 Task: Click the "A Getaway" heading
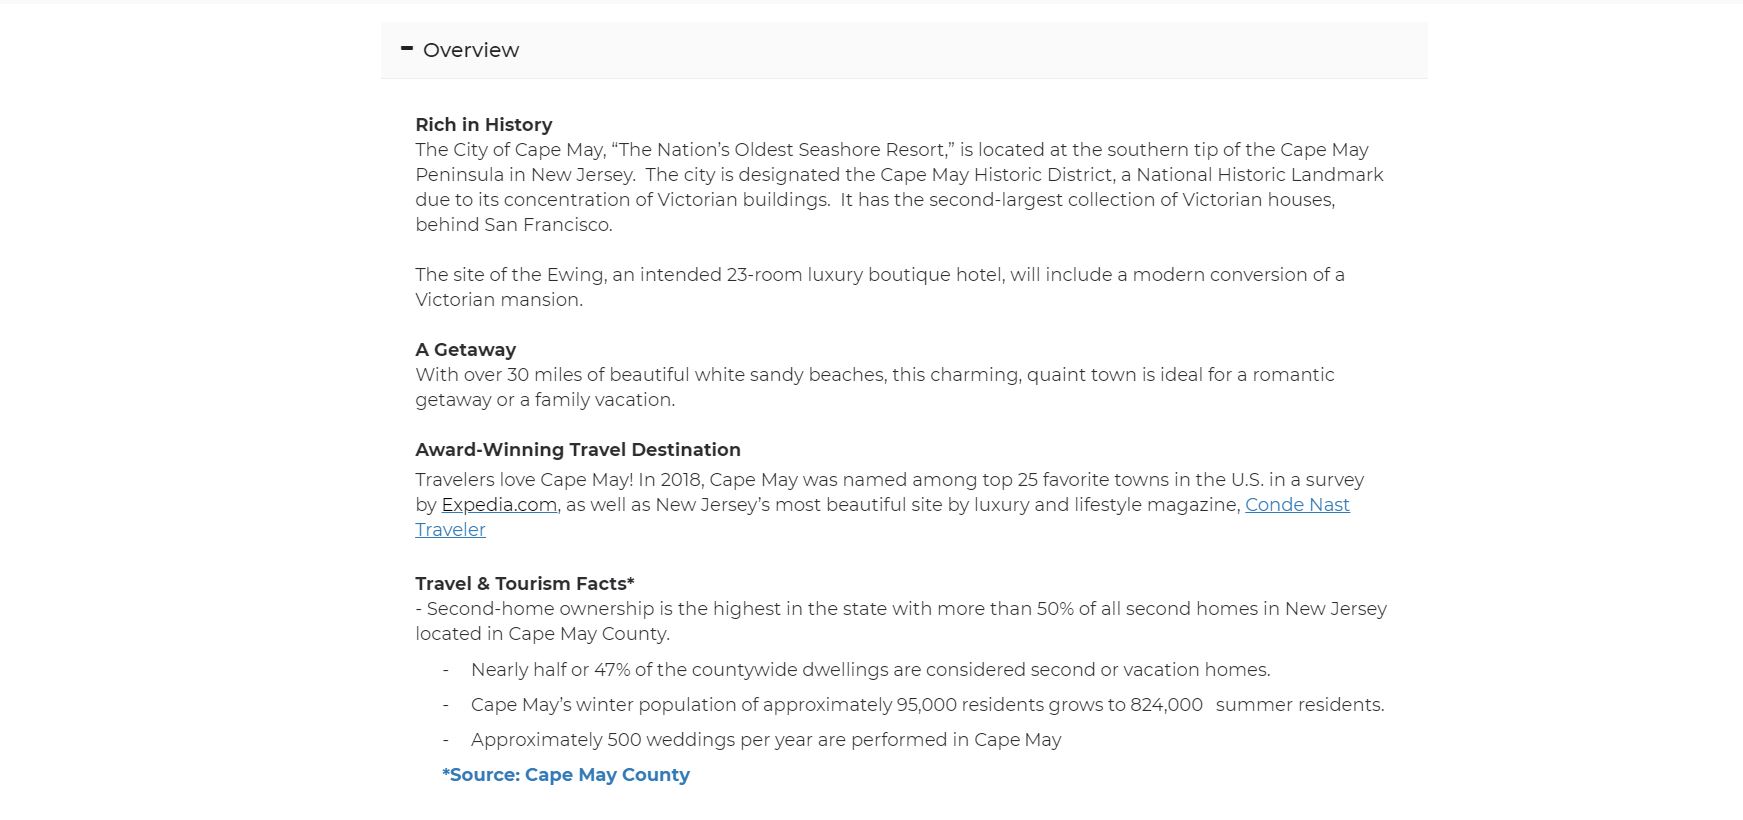pos(466,350)
